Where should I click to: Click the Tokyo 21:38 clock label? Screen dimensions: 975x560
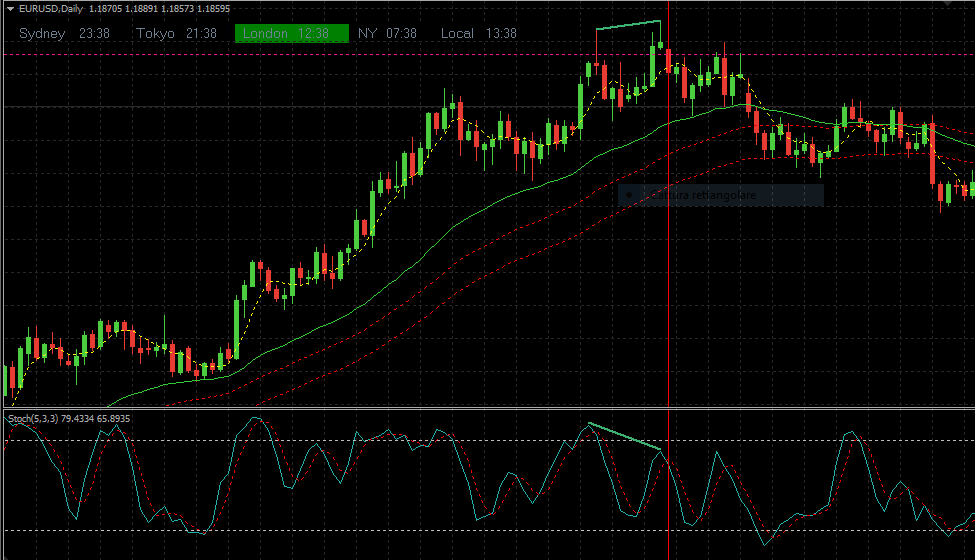(x=177, y=34)
